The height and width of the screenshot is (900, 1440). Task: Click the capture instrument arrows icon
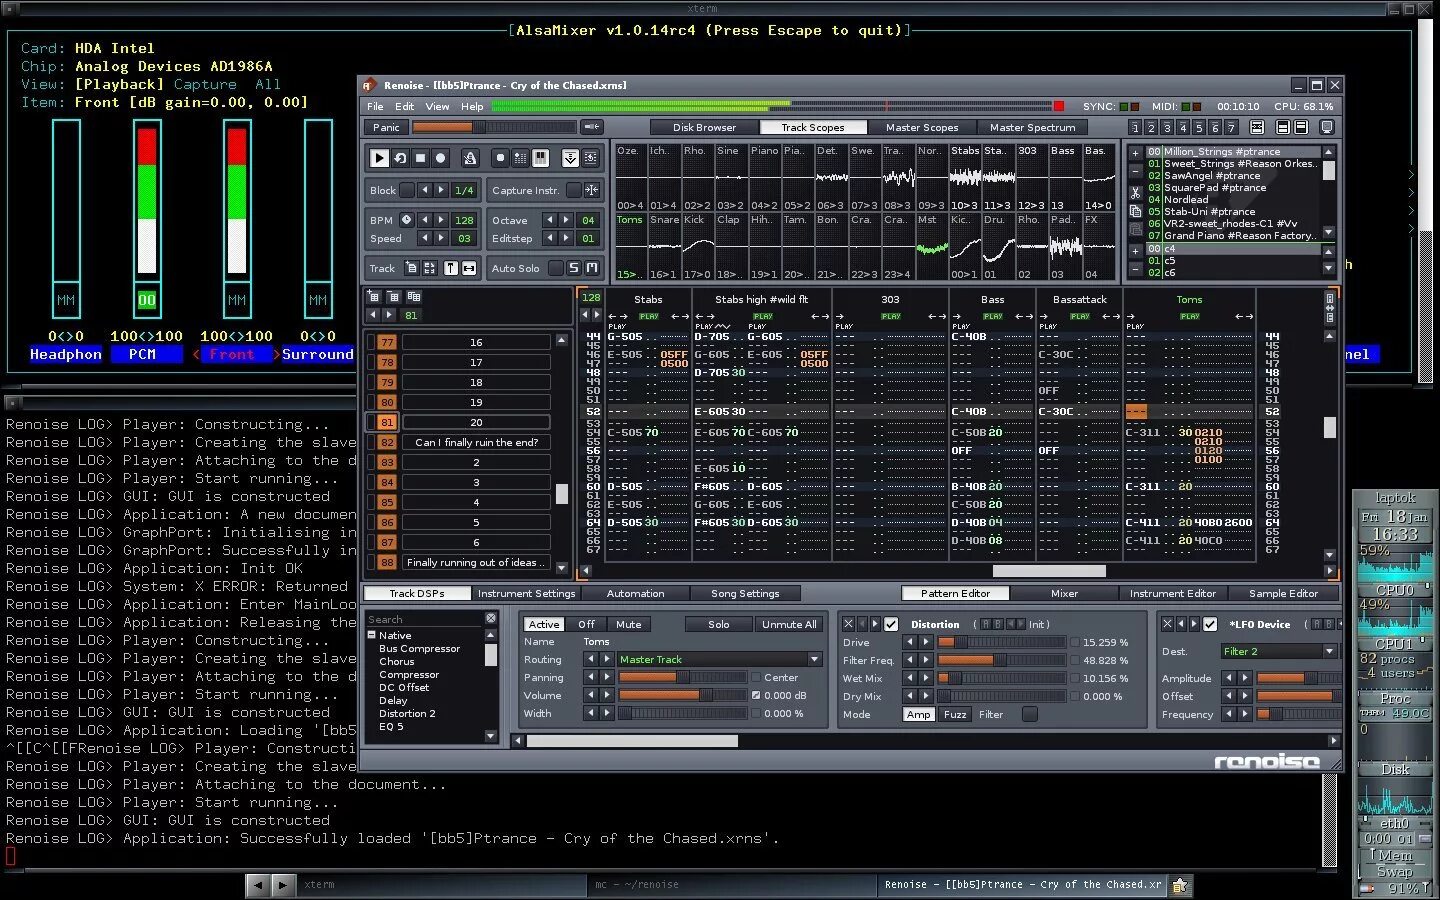(591, 190)
